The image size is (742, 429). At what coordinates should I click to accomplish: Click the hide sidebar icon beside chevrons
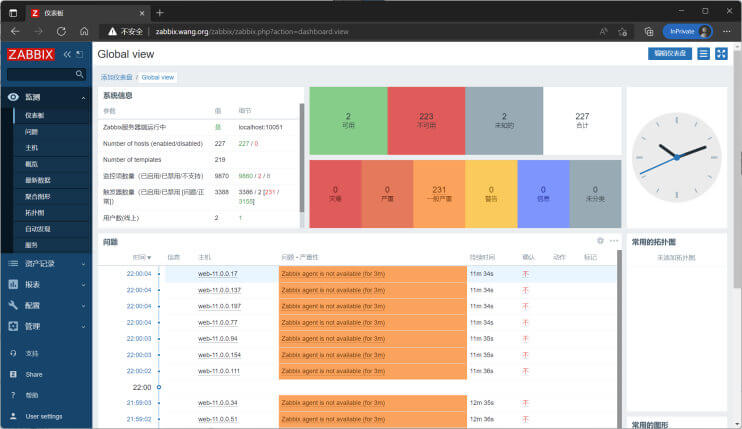click(x=80, y=54)
